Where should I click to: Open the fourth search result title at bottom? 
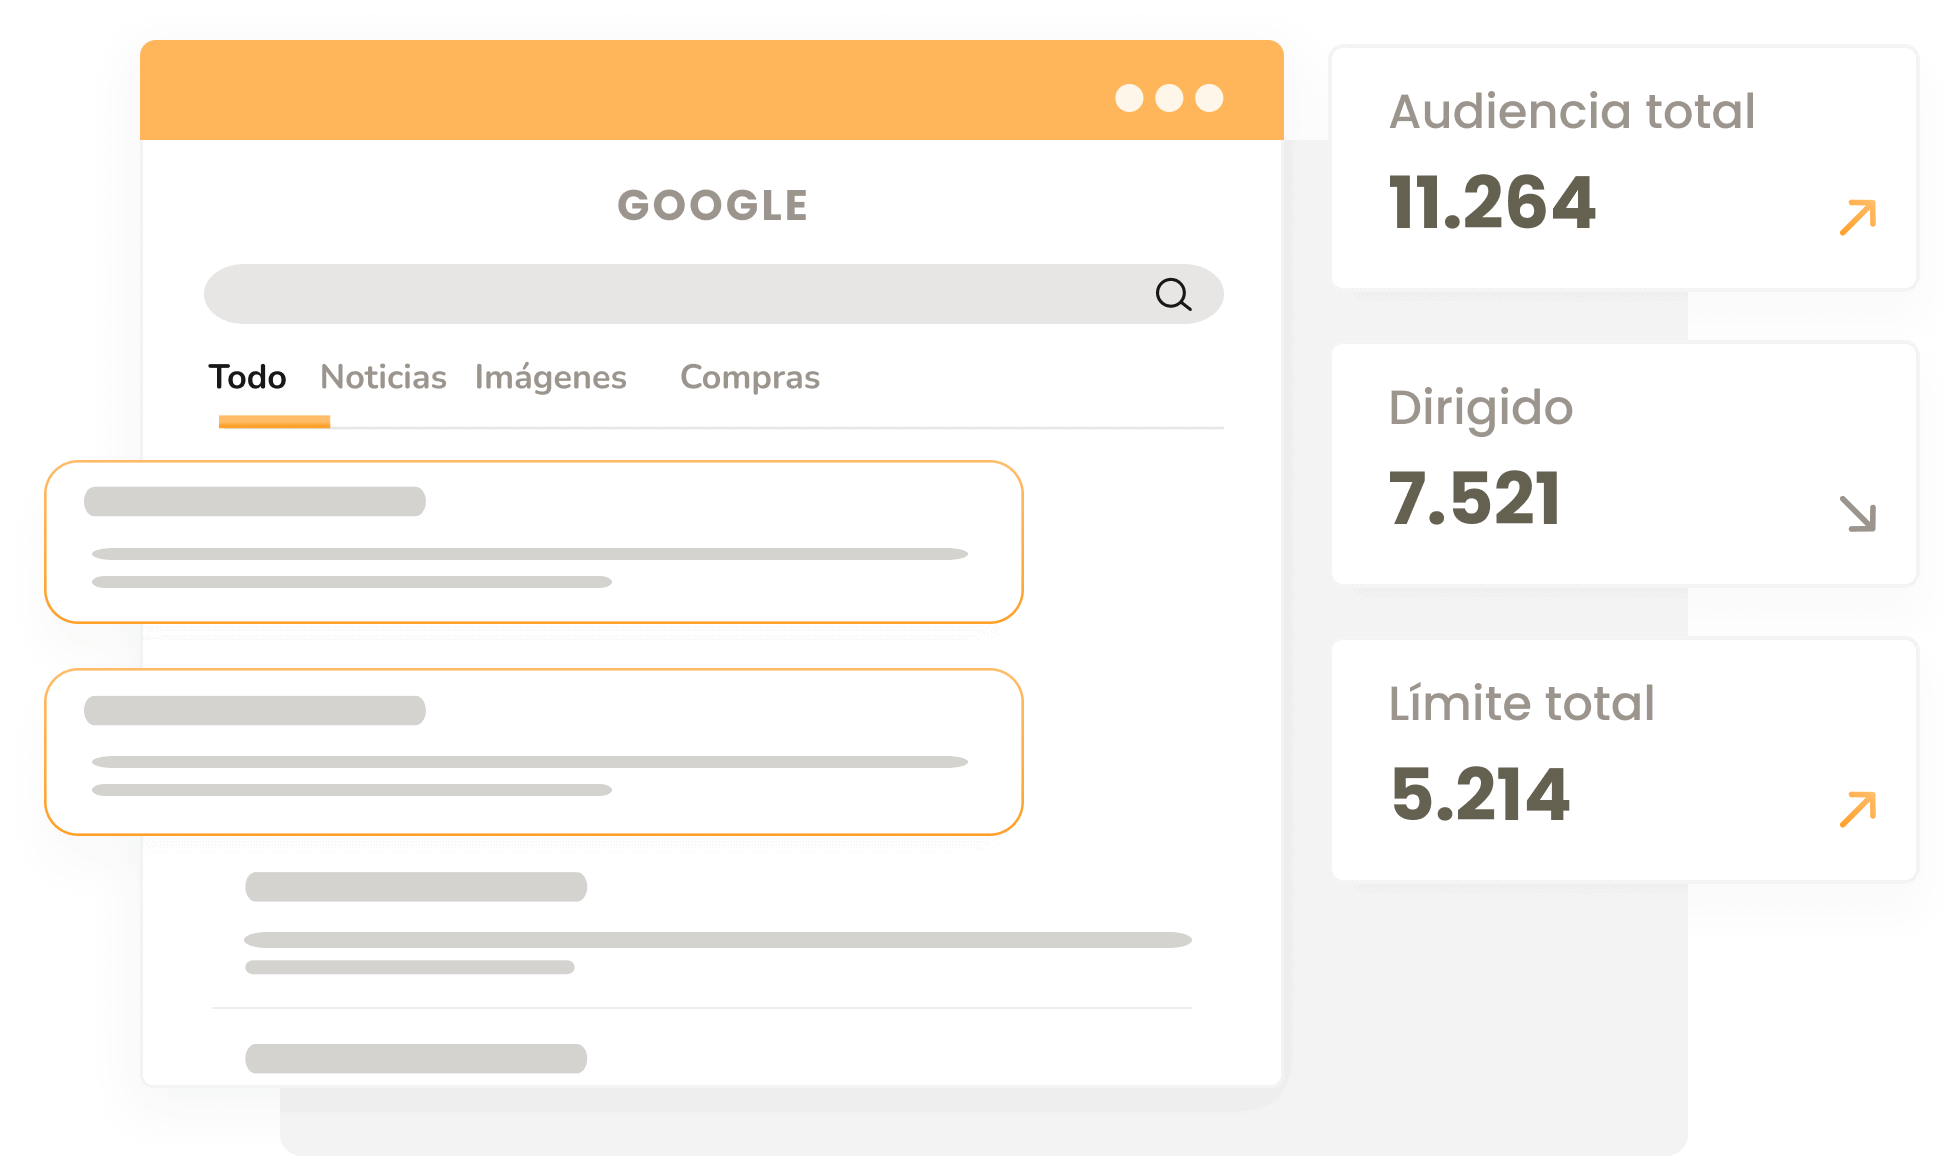point(416,1059)
